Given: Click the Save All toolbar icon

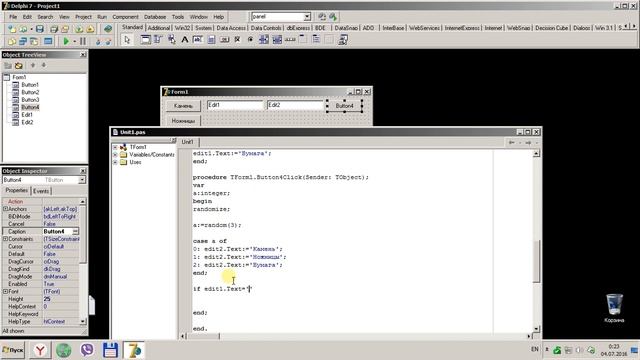Looking at the screenshot, I should point(53,29).
